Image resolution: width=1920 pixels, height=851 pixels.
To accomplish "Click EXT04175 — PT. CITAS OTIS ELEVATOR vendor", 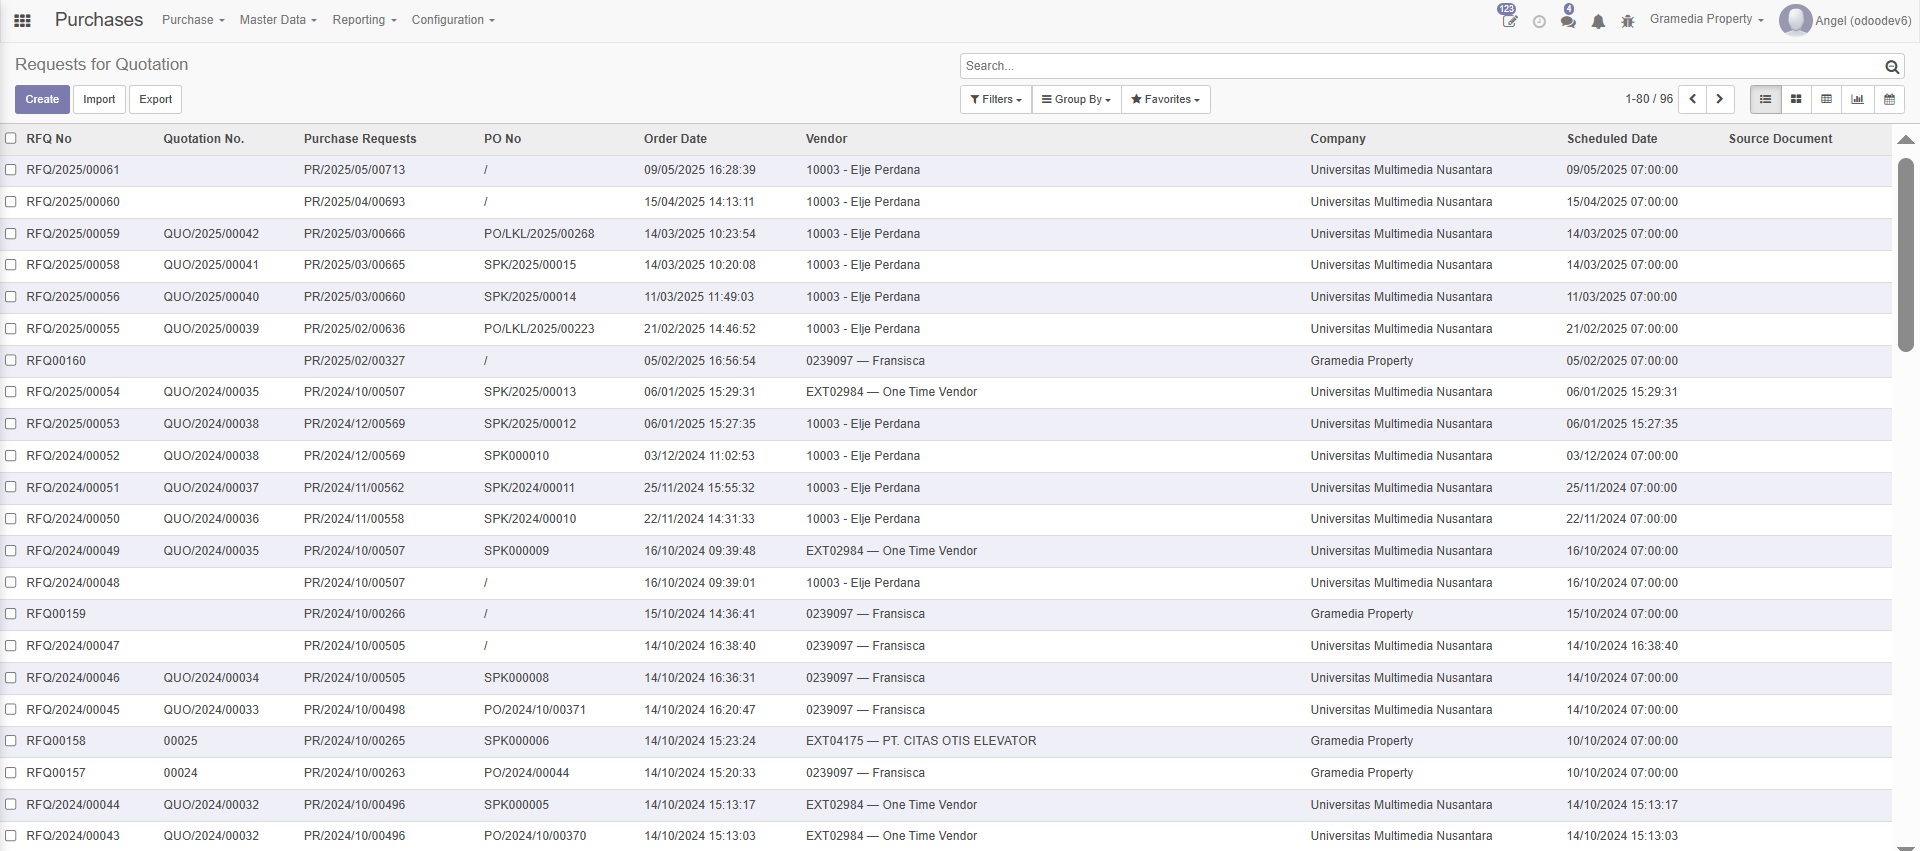I will pyautogui.click(x=921, y=741).
